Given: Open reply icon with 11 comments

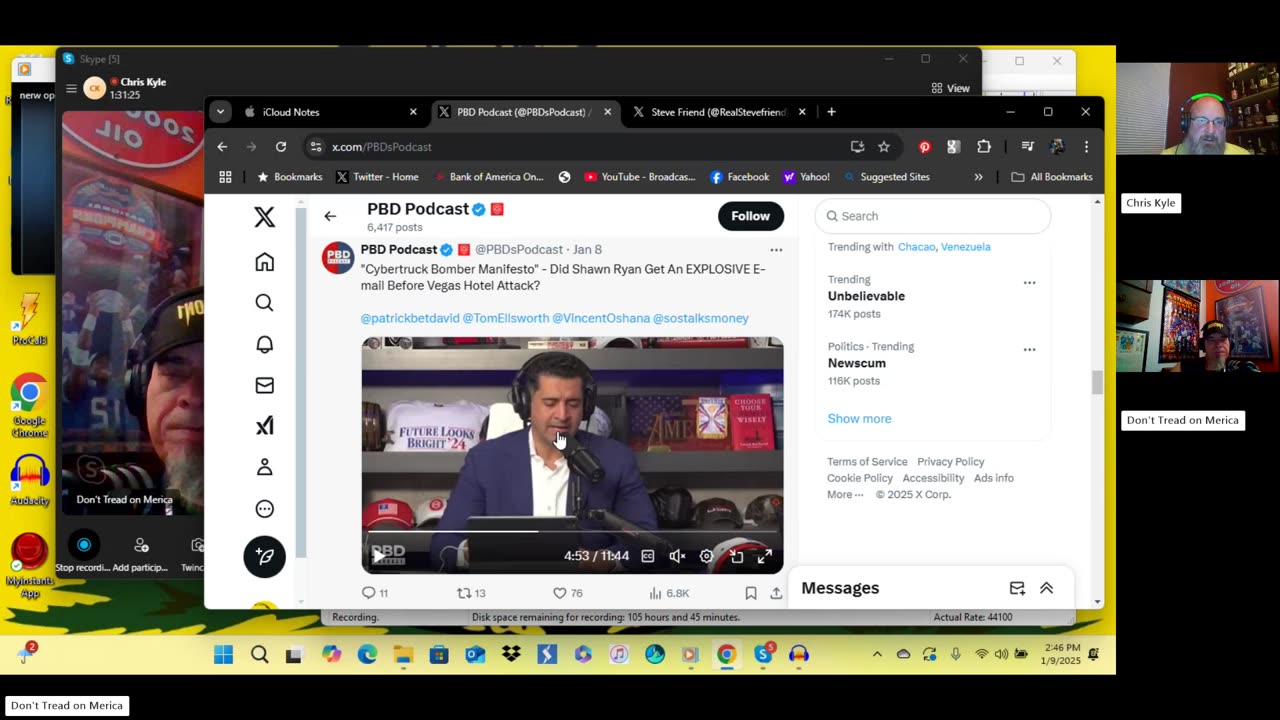Looking at the screenshot, I should click(x=375, y=593).
